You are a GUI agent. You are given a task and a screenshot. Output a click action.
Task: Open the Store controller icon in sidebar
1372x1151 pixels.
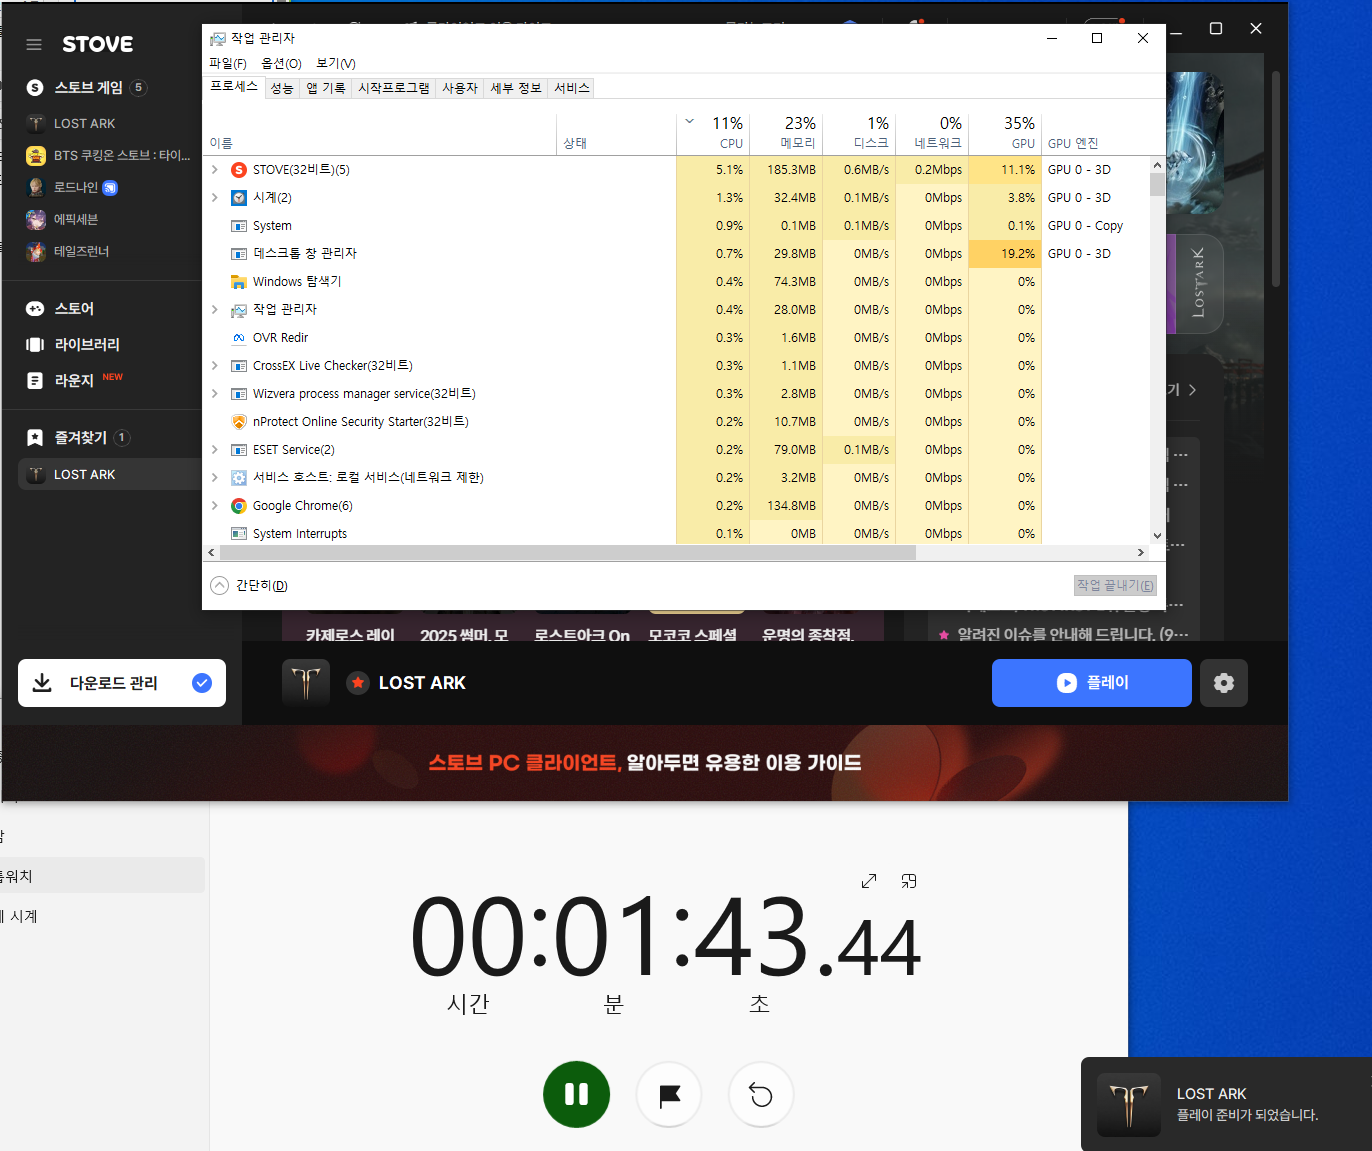(x=35, y=309)
